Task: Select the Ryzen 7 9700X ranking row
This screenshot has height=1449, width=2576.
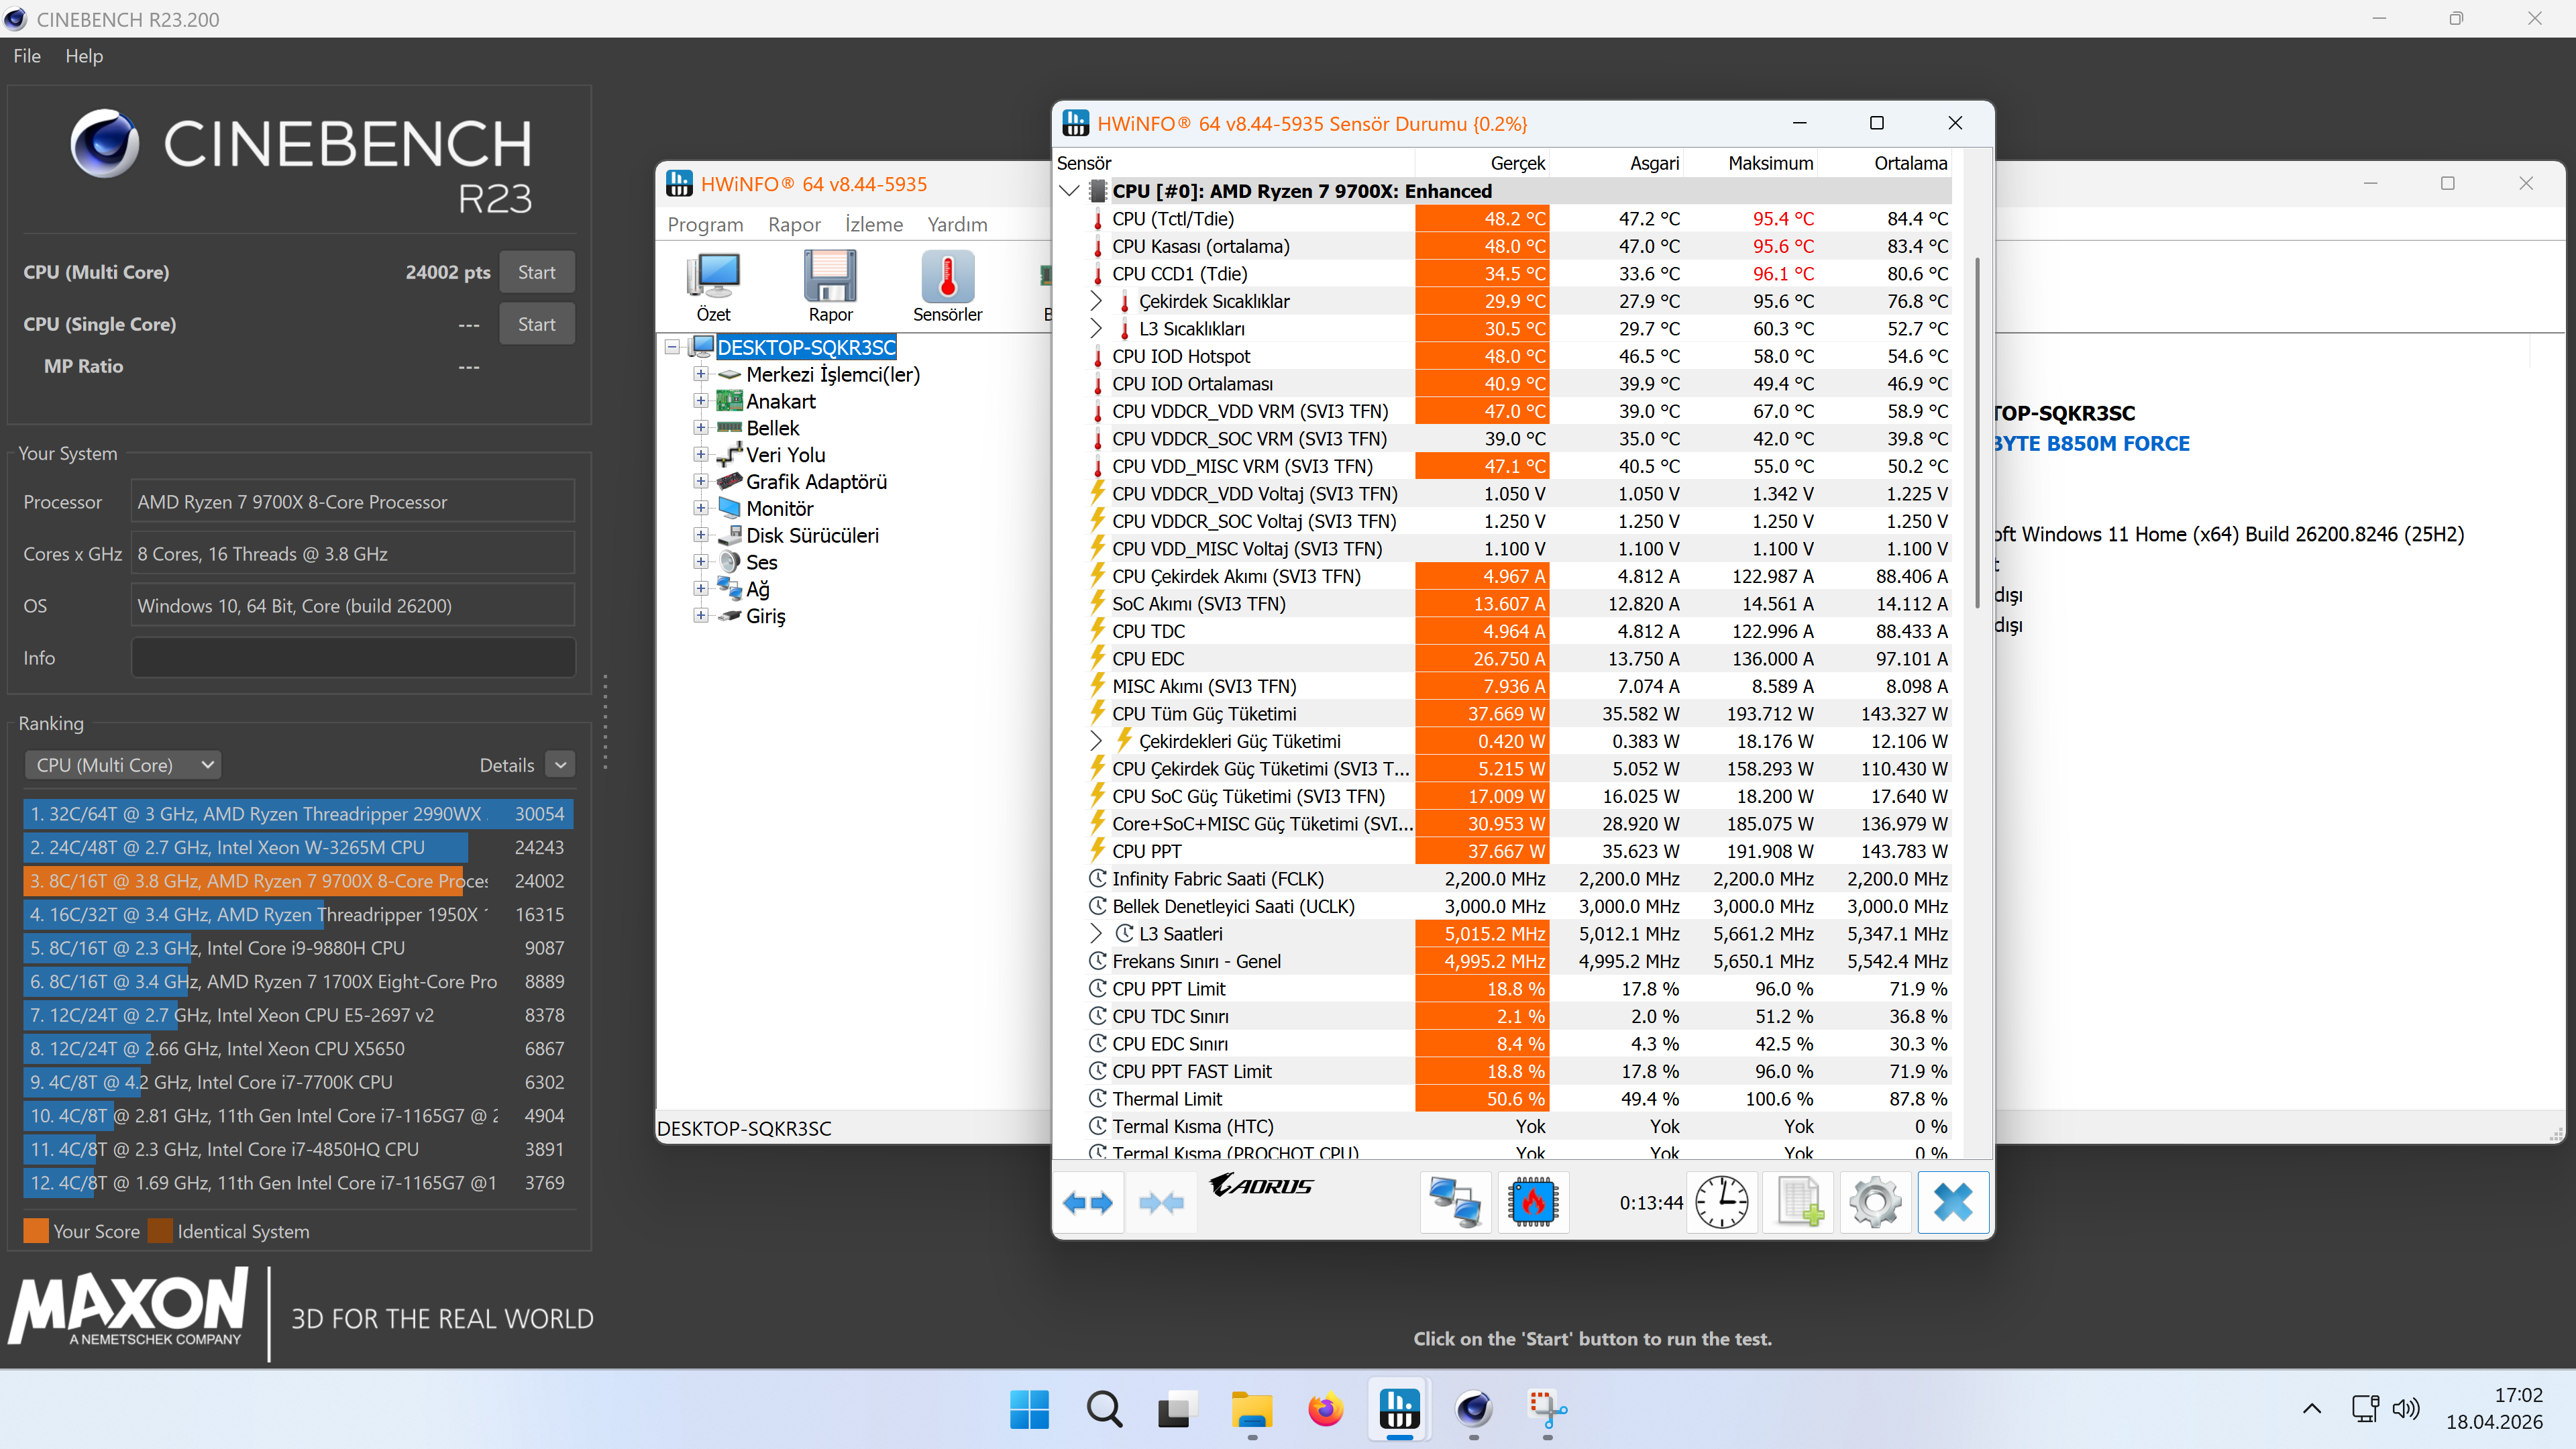Action: click(298, 881)
